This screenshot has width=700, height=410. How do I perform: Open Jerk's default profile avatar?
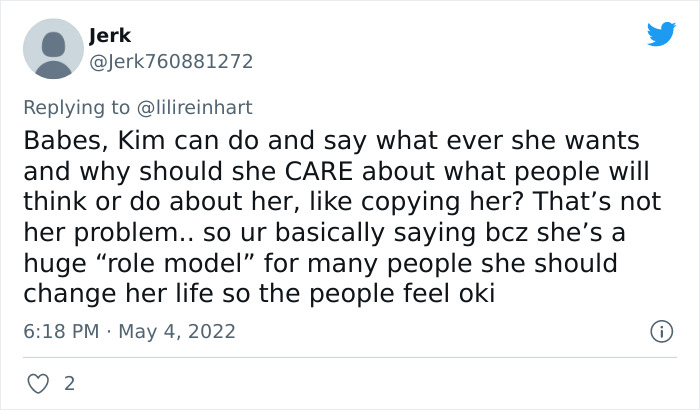click(52, 49)
